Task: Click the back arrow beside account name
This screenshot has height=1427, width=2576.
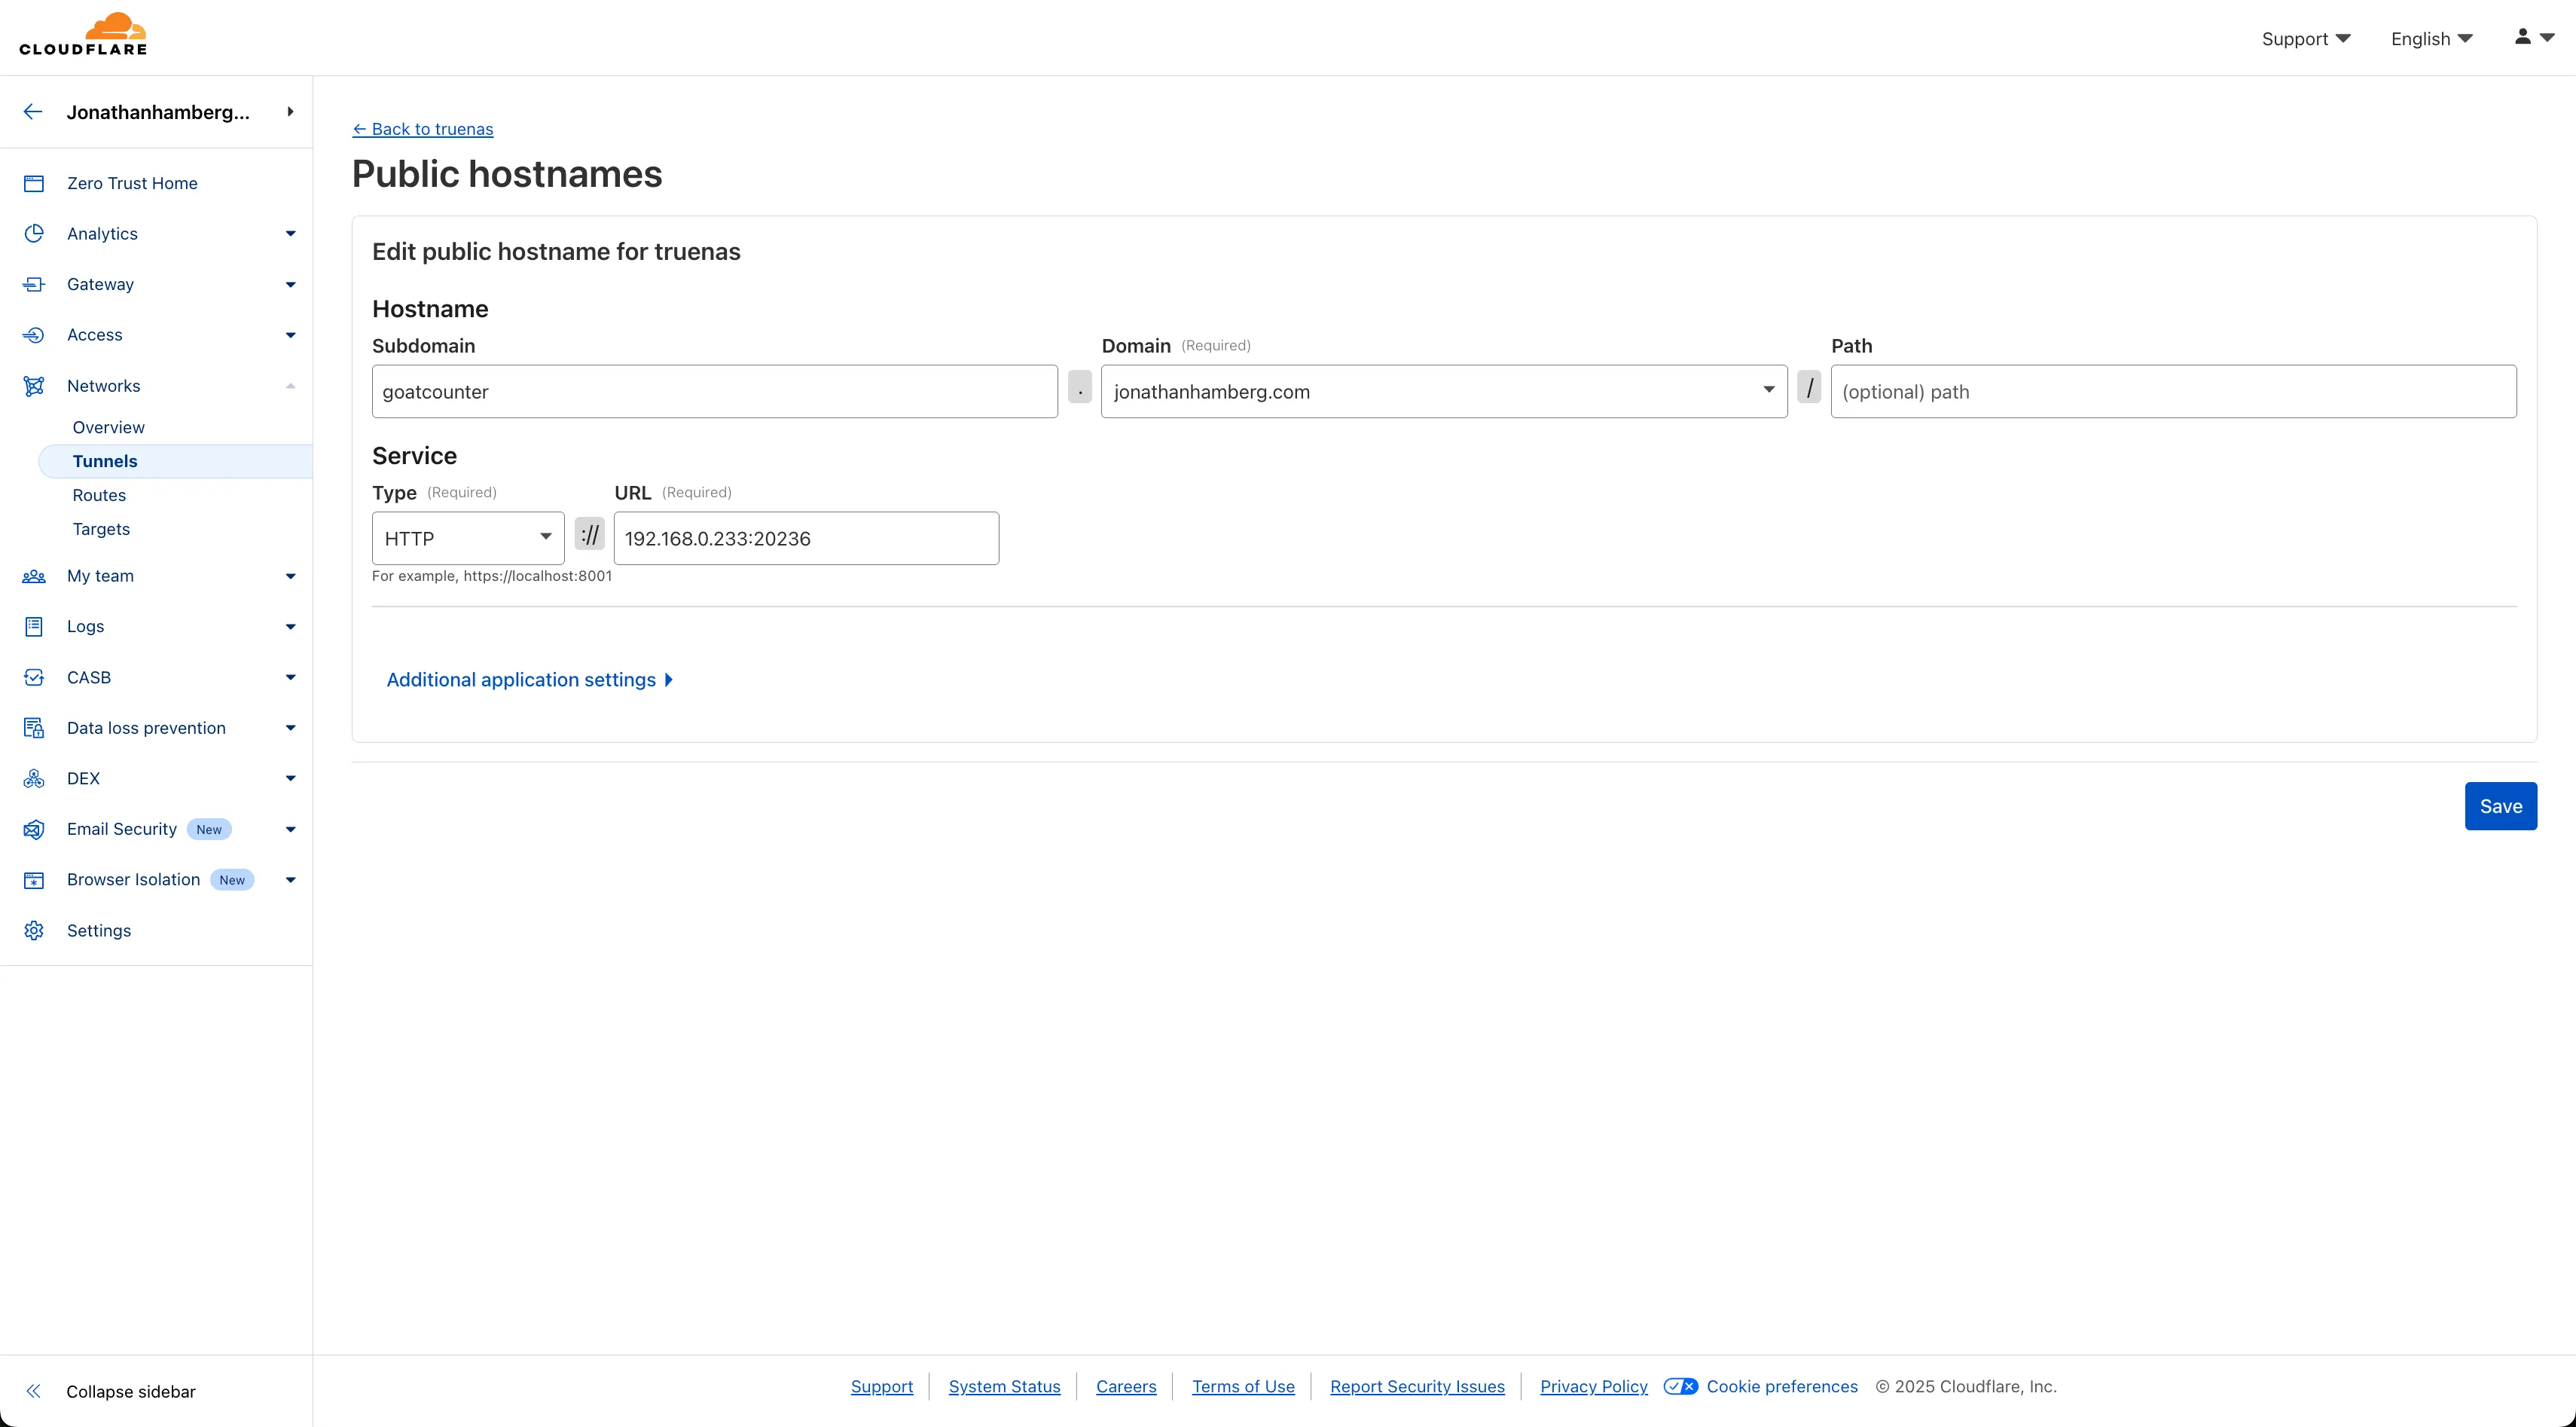Action: point(33,112)
